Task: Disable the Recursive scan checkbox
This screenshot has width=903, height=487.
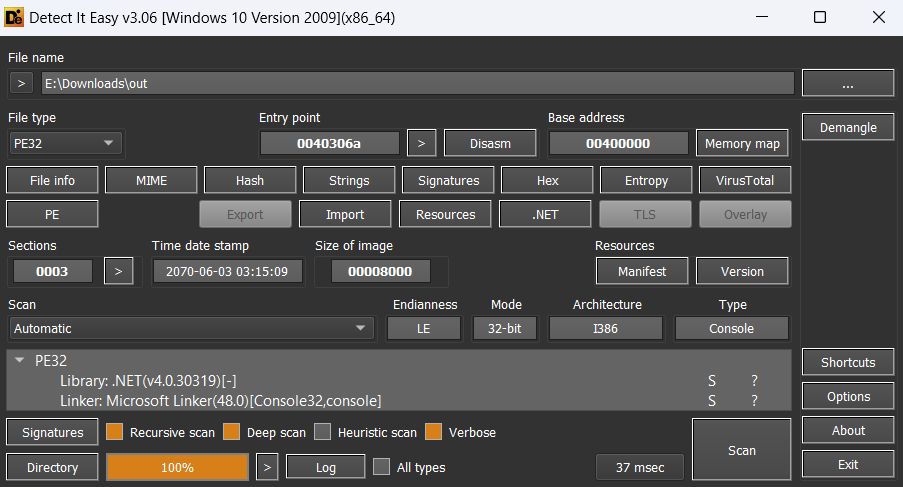Action: tap(114, 433)
